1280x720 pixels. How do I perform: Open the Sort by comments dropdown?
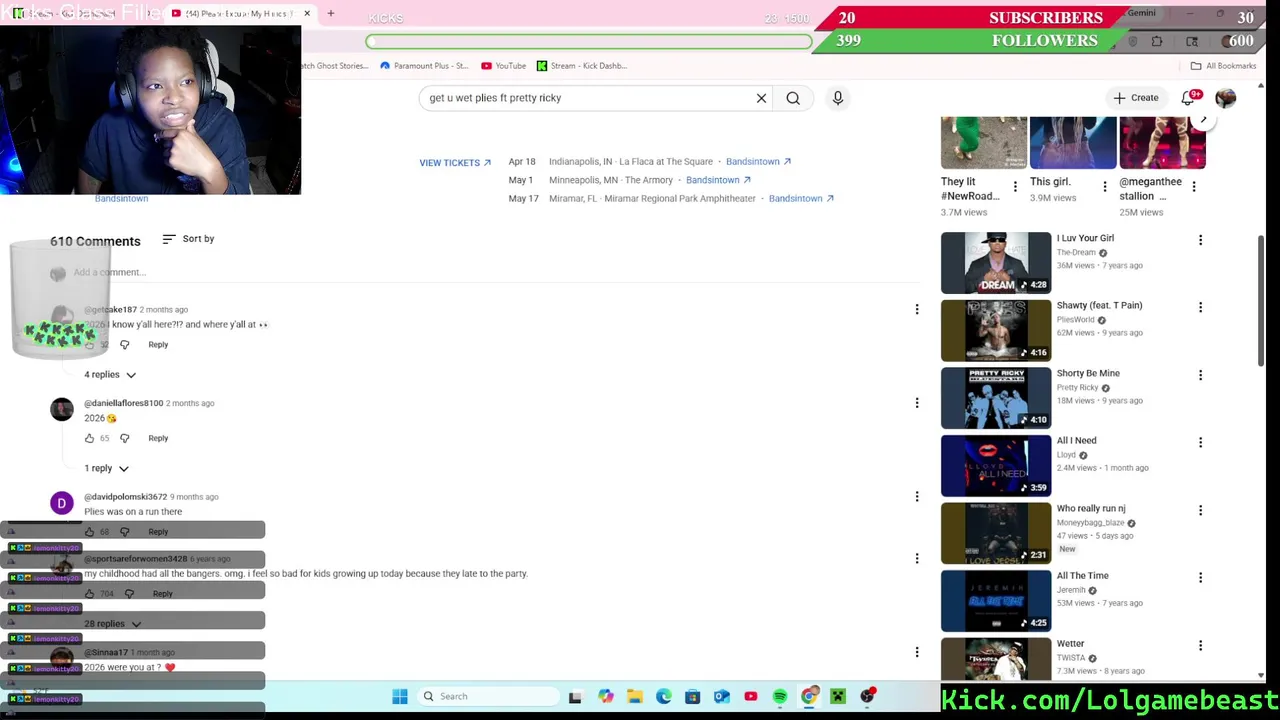pyautogui.click(x=188, y=239)
